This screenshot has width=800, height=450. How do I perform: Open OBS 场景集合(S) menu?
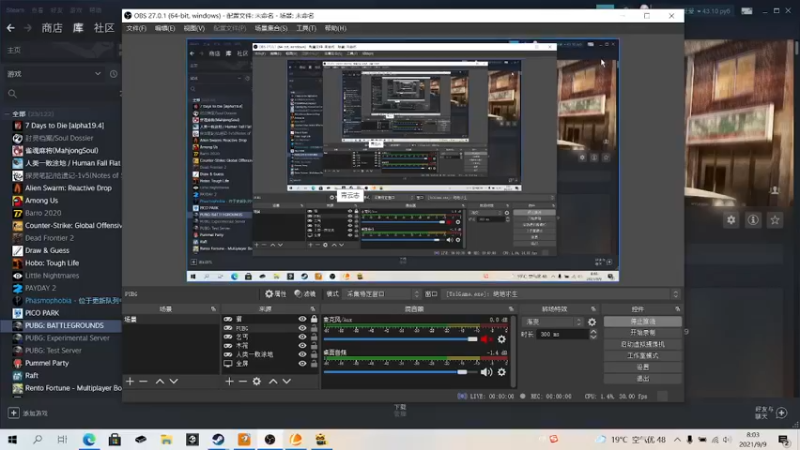coord(271,28)
